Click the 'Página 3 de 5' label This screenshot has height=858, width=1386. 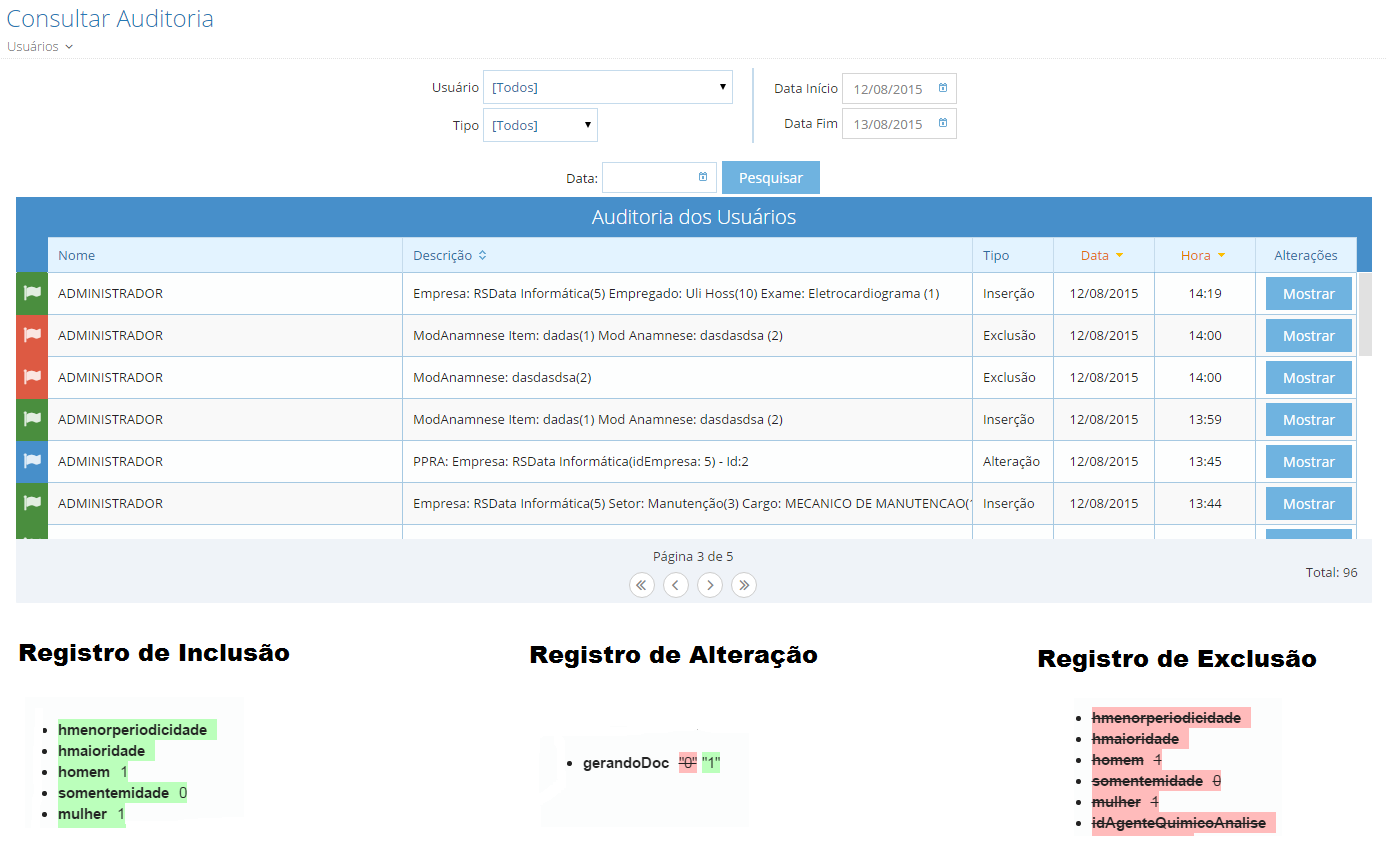click(693, 556)
